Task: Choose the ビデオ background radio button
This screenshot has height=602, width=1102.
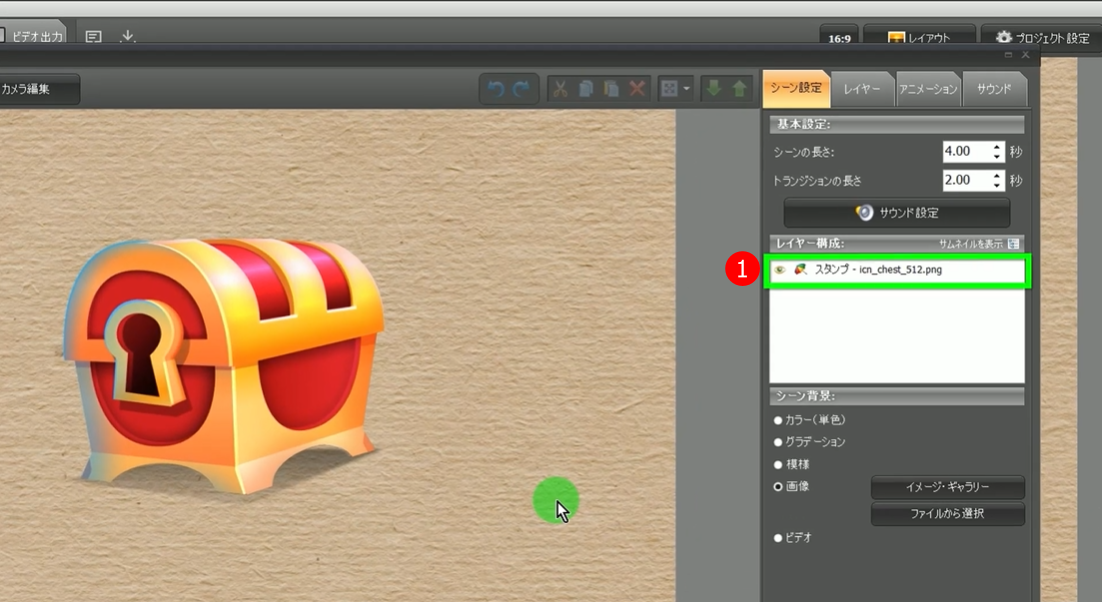Action: tap(778, 538)
